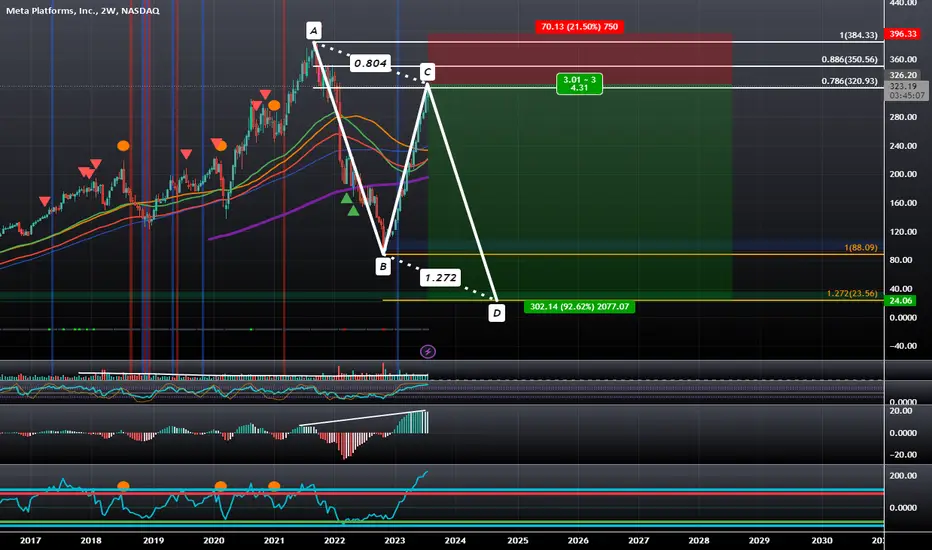Click the 360.00 price axis value

tap(903, 59)
